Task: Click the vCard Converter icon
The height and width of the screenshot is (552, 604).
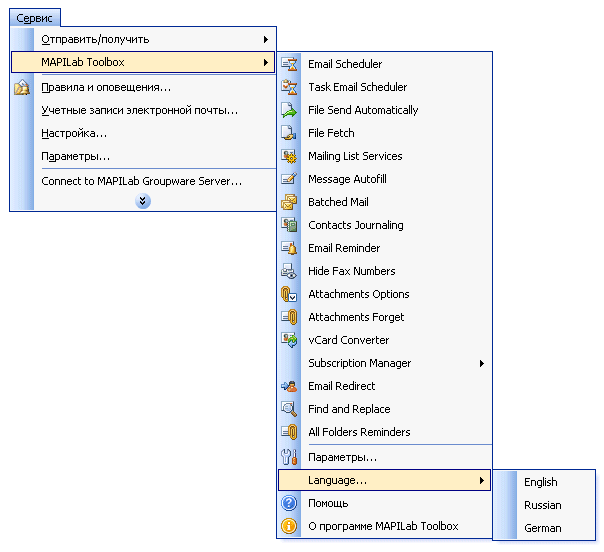Action: [x=290, y=340]
